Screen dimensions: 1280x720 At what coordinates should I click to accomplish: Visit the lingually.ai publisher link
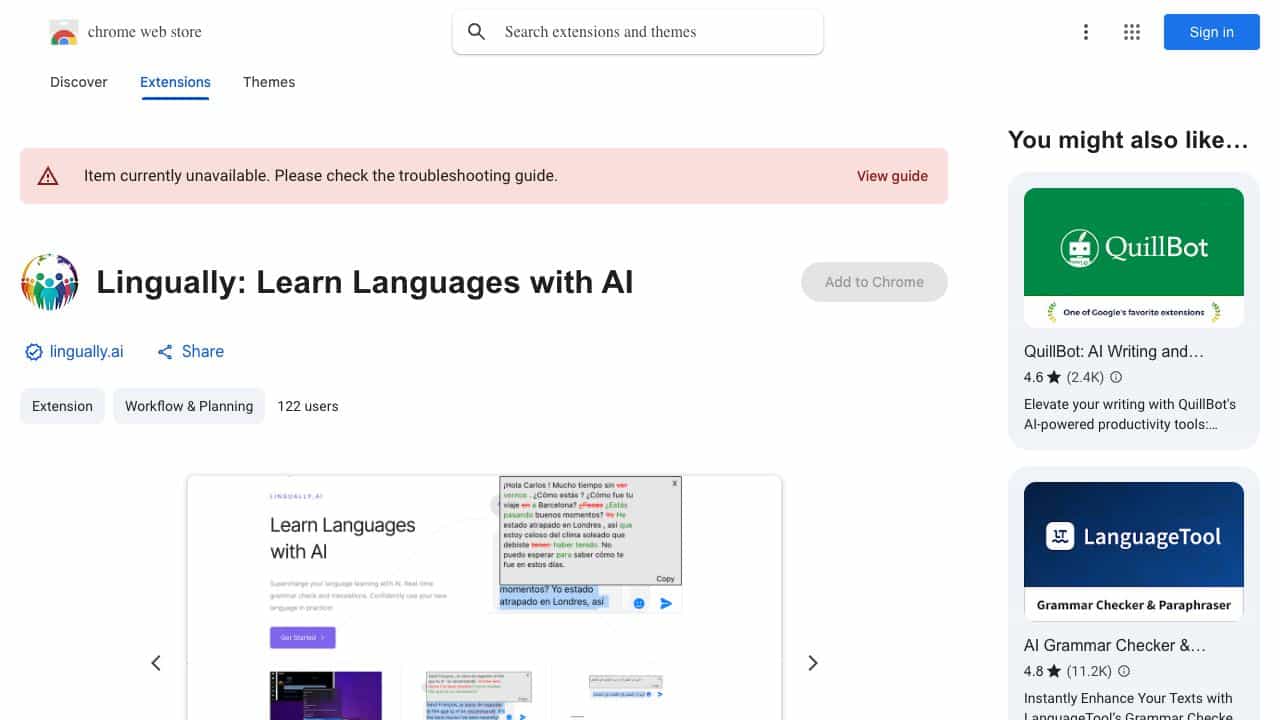point(86,352)
